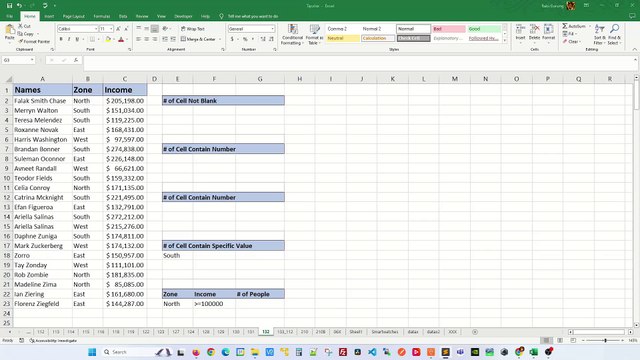Toggle Middle Align
The image size is (640, 360).
tap(147, 29)
